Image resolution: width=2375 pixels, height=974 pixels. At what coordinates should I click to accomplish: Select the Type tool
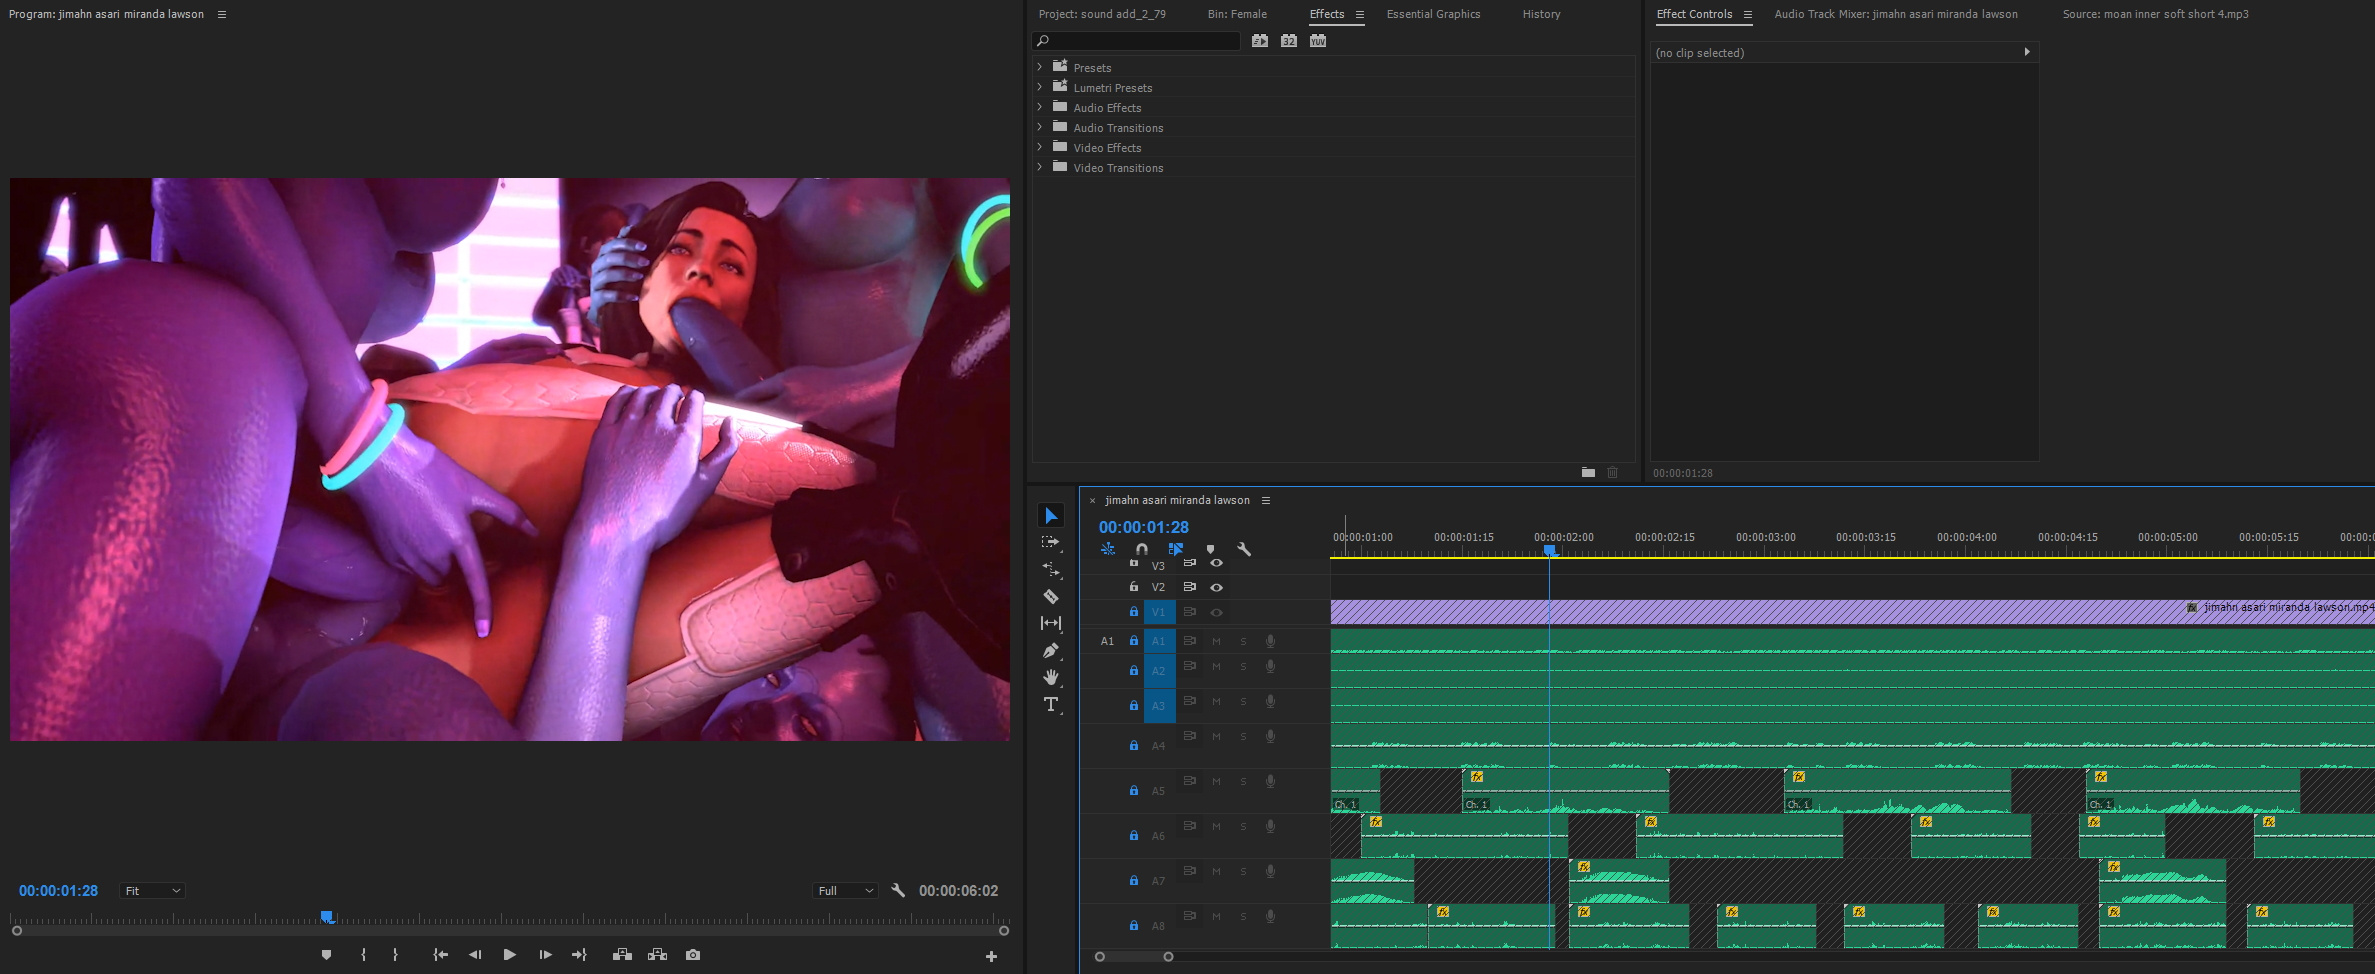click(x=1051, y=704)
